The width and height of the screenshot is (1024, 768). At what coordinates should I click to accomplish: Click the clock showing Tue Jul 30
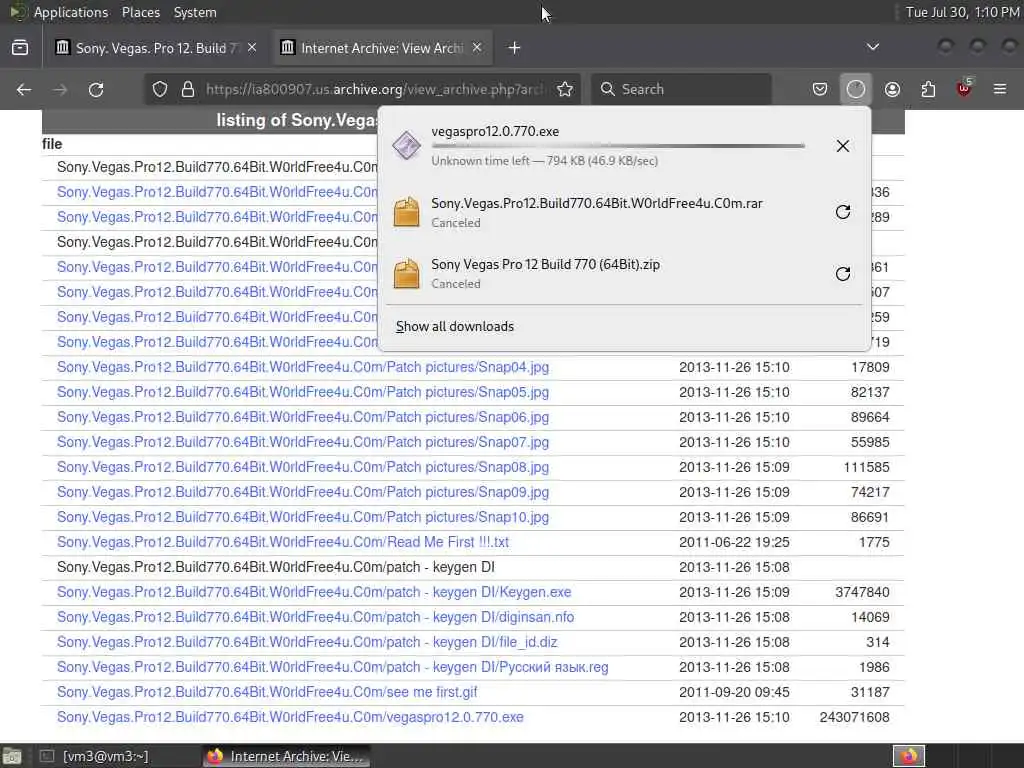click(x=962, y=12)
